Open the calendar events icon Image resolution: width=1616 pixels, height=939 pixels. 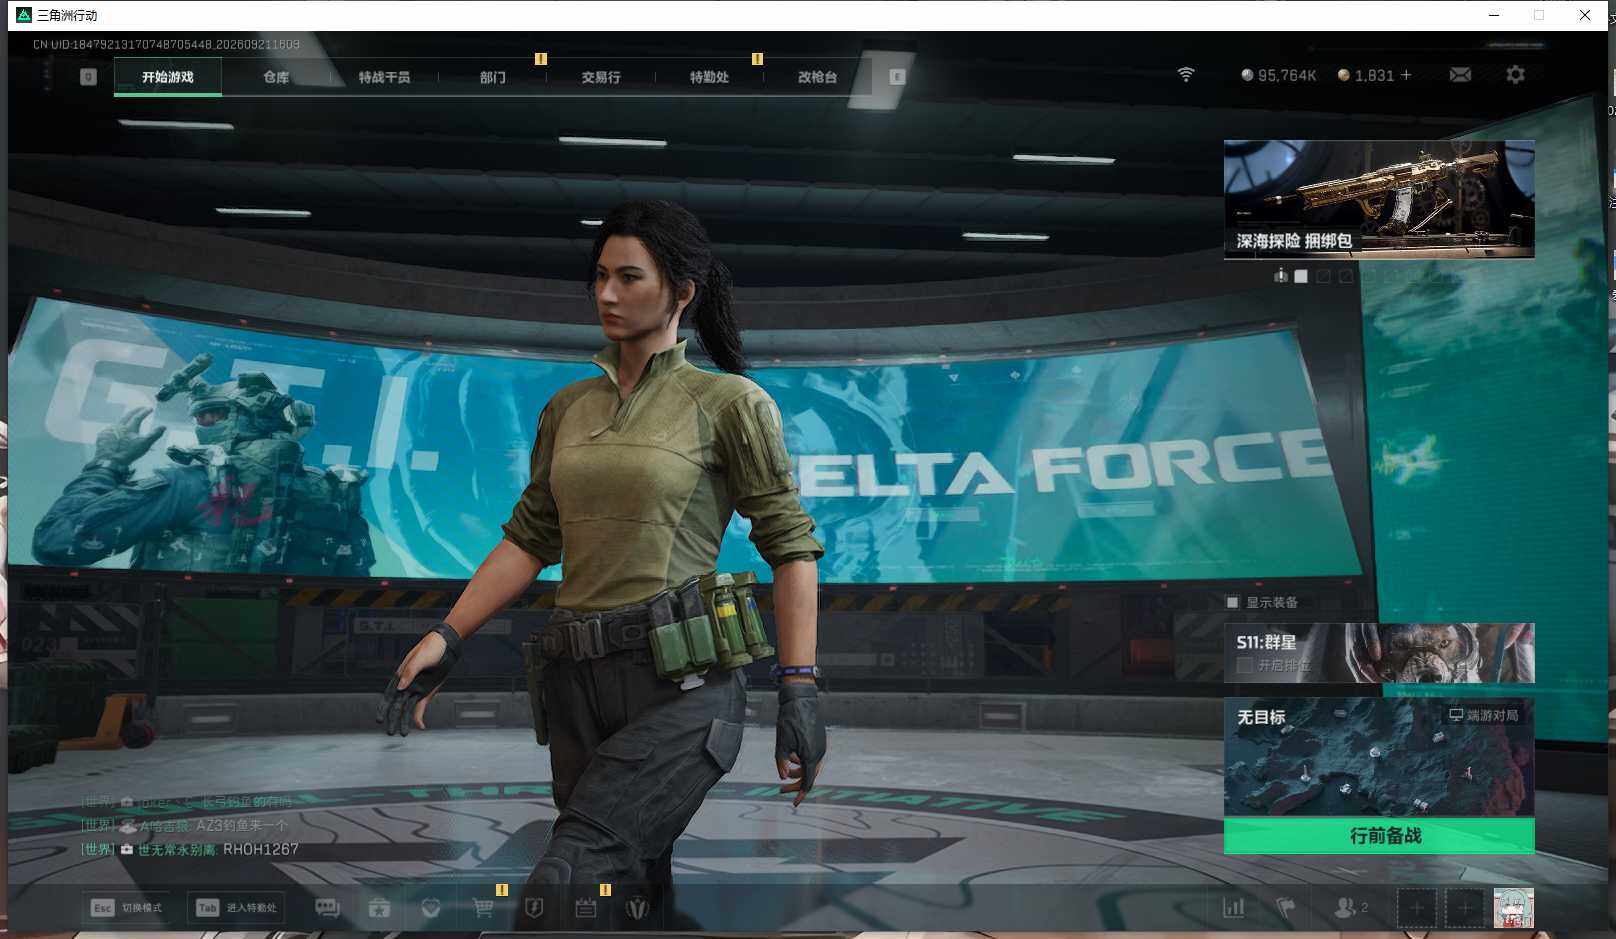pyautogui.click(x=586, y=908)
